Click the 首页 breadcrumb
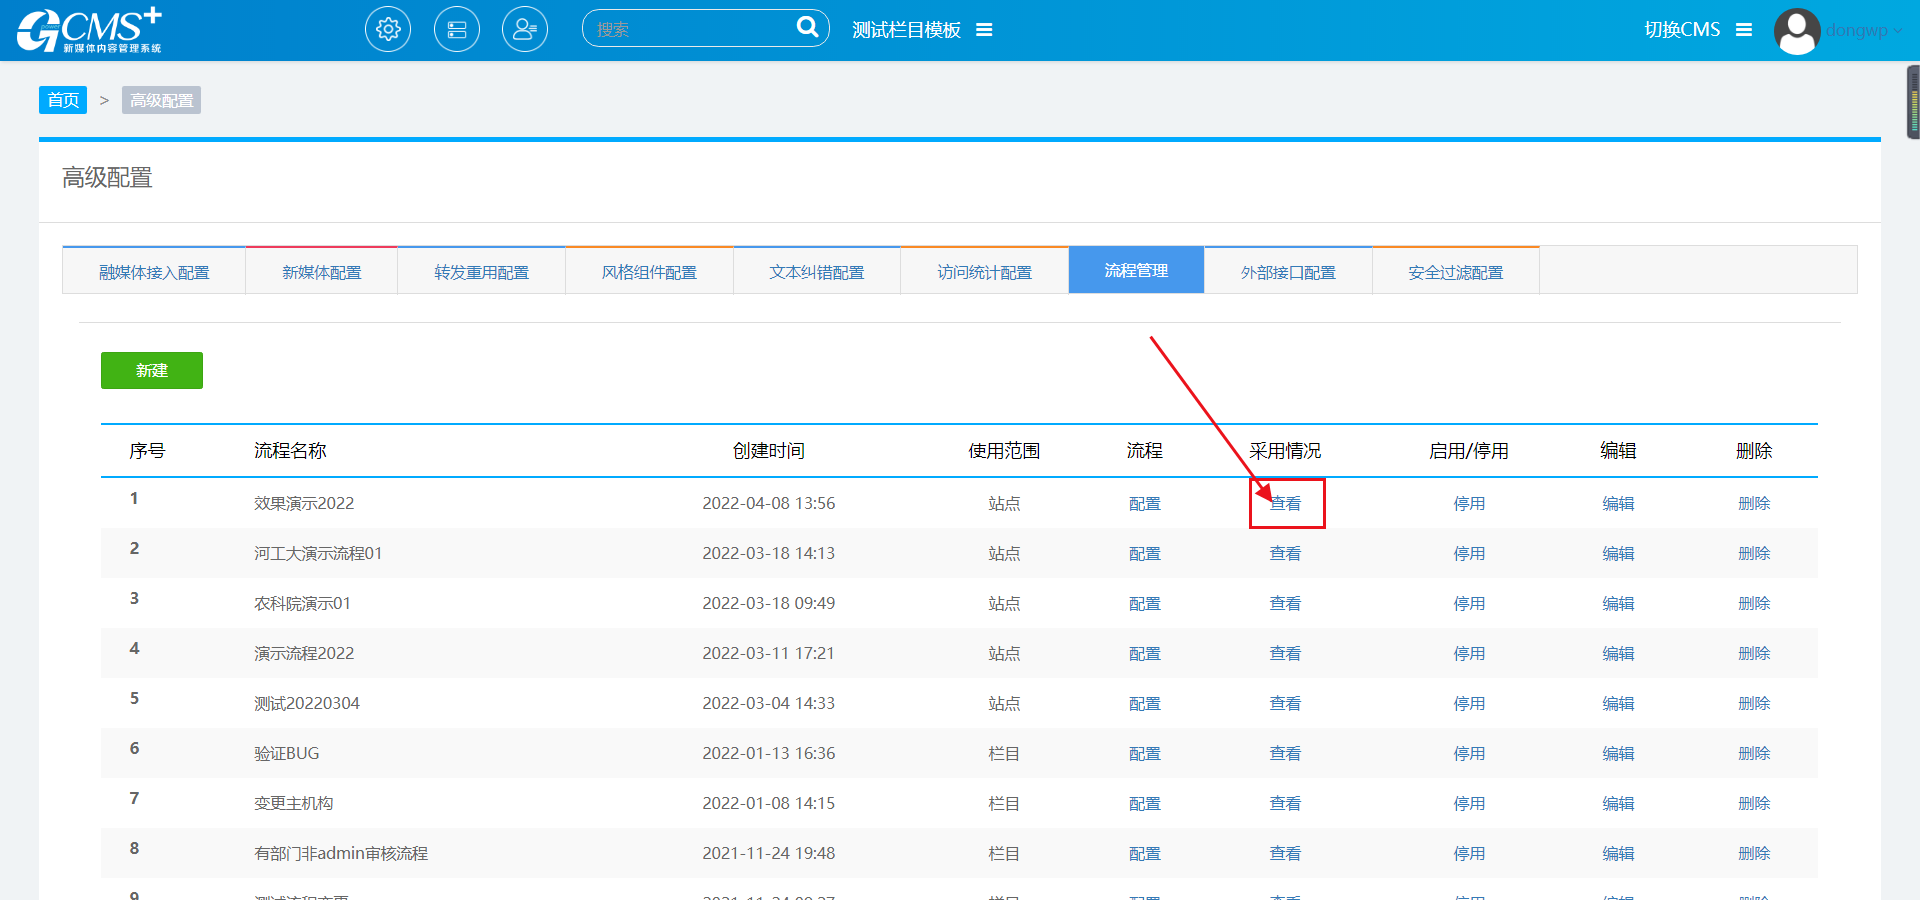 [x=63, y=100]
